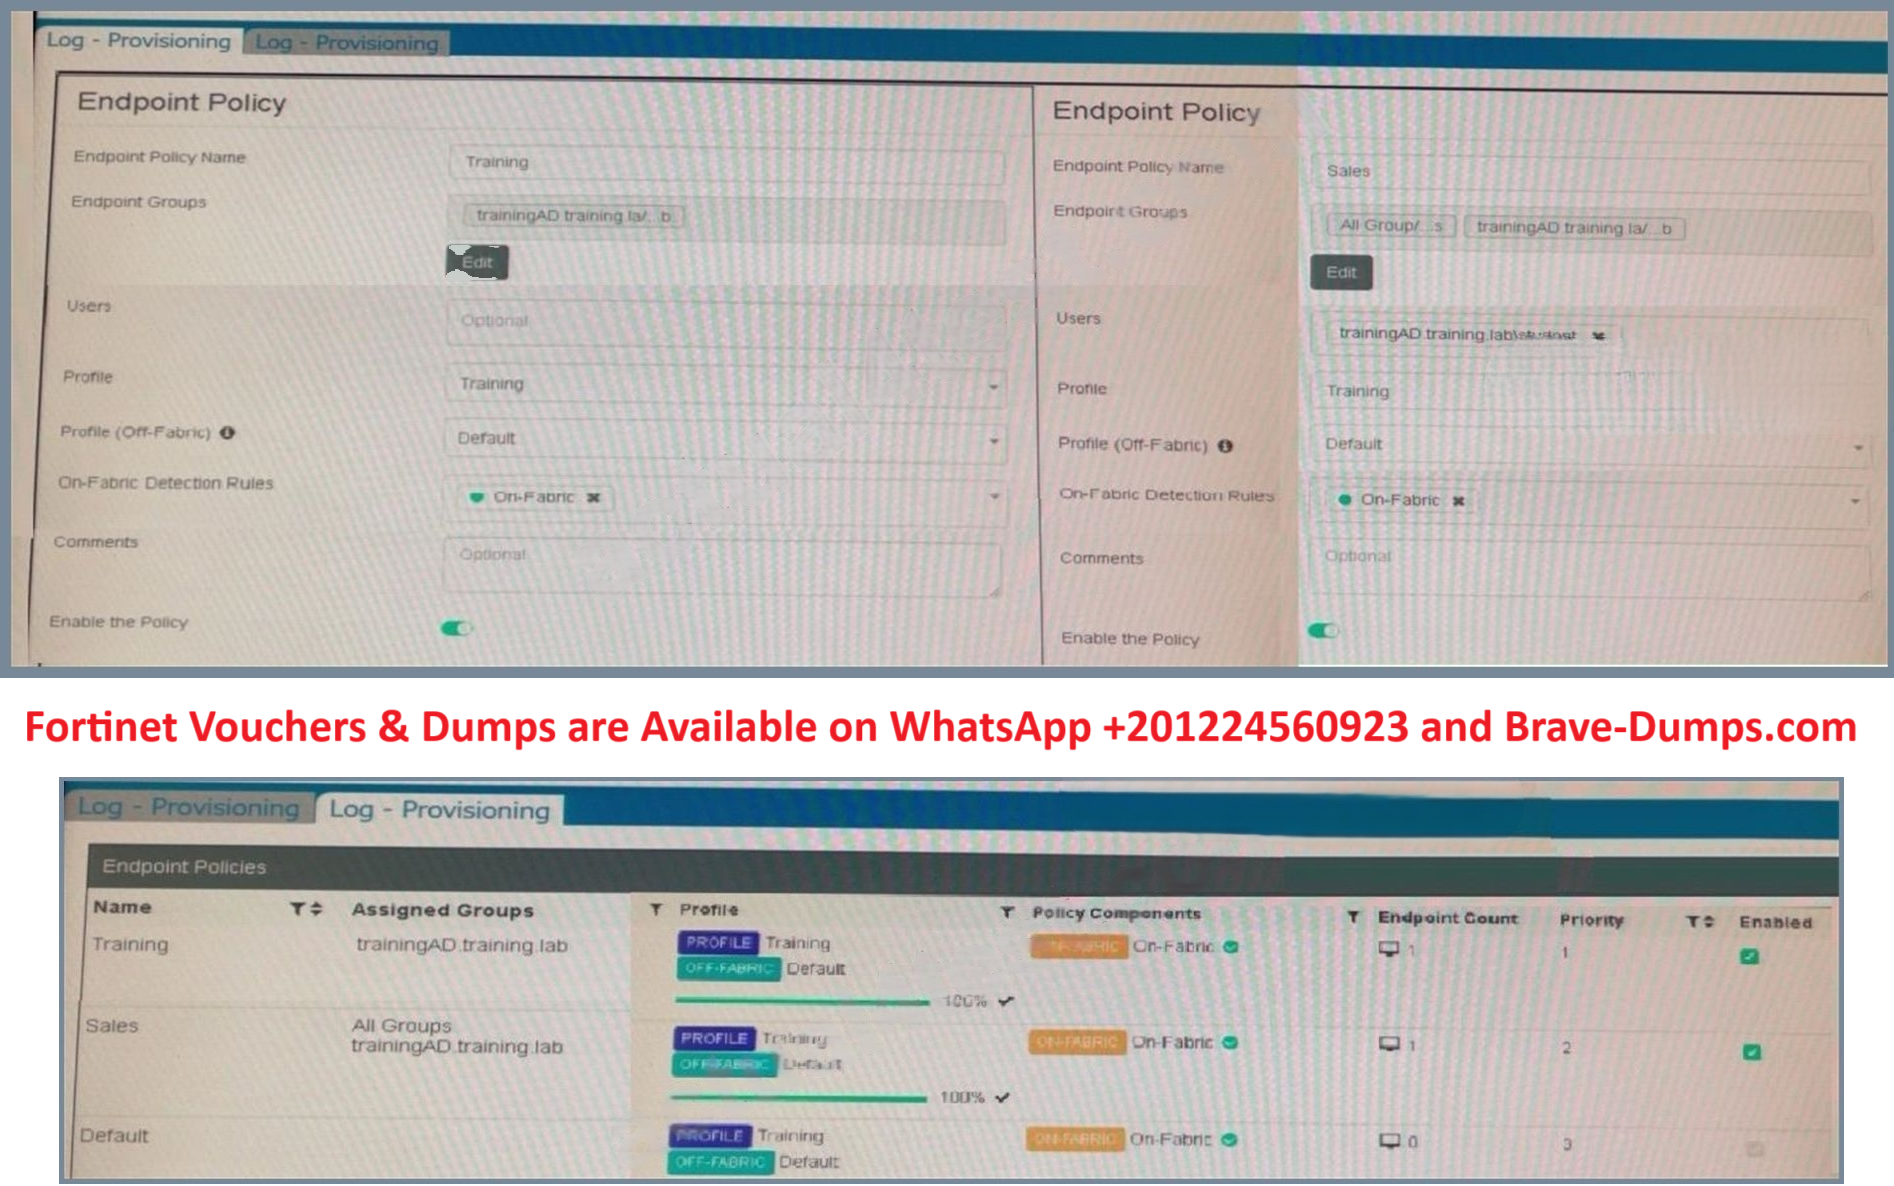Image resolution: width=1894 pixels, height=1186 pixels.
Task: Click info icon beside Profile (Off-Fabric) in Sales policy
Action: click(x=1225, y=446)
